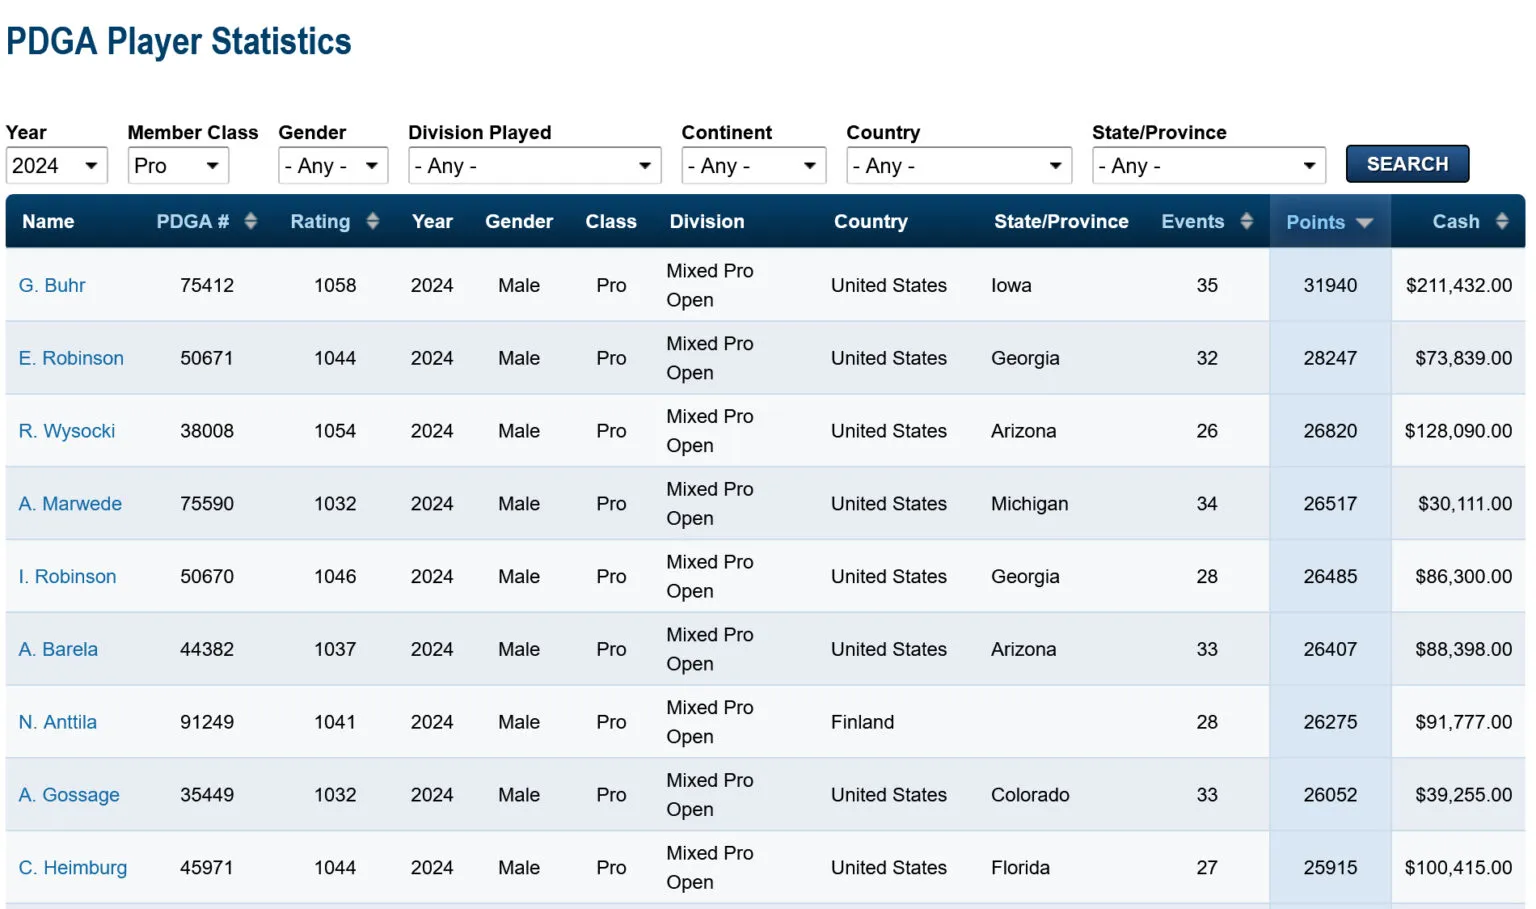Click the C. Heimburg name link
This screenshot has height=909, width=1536.
coord(73,868)
